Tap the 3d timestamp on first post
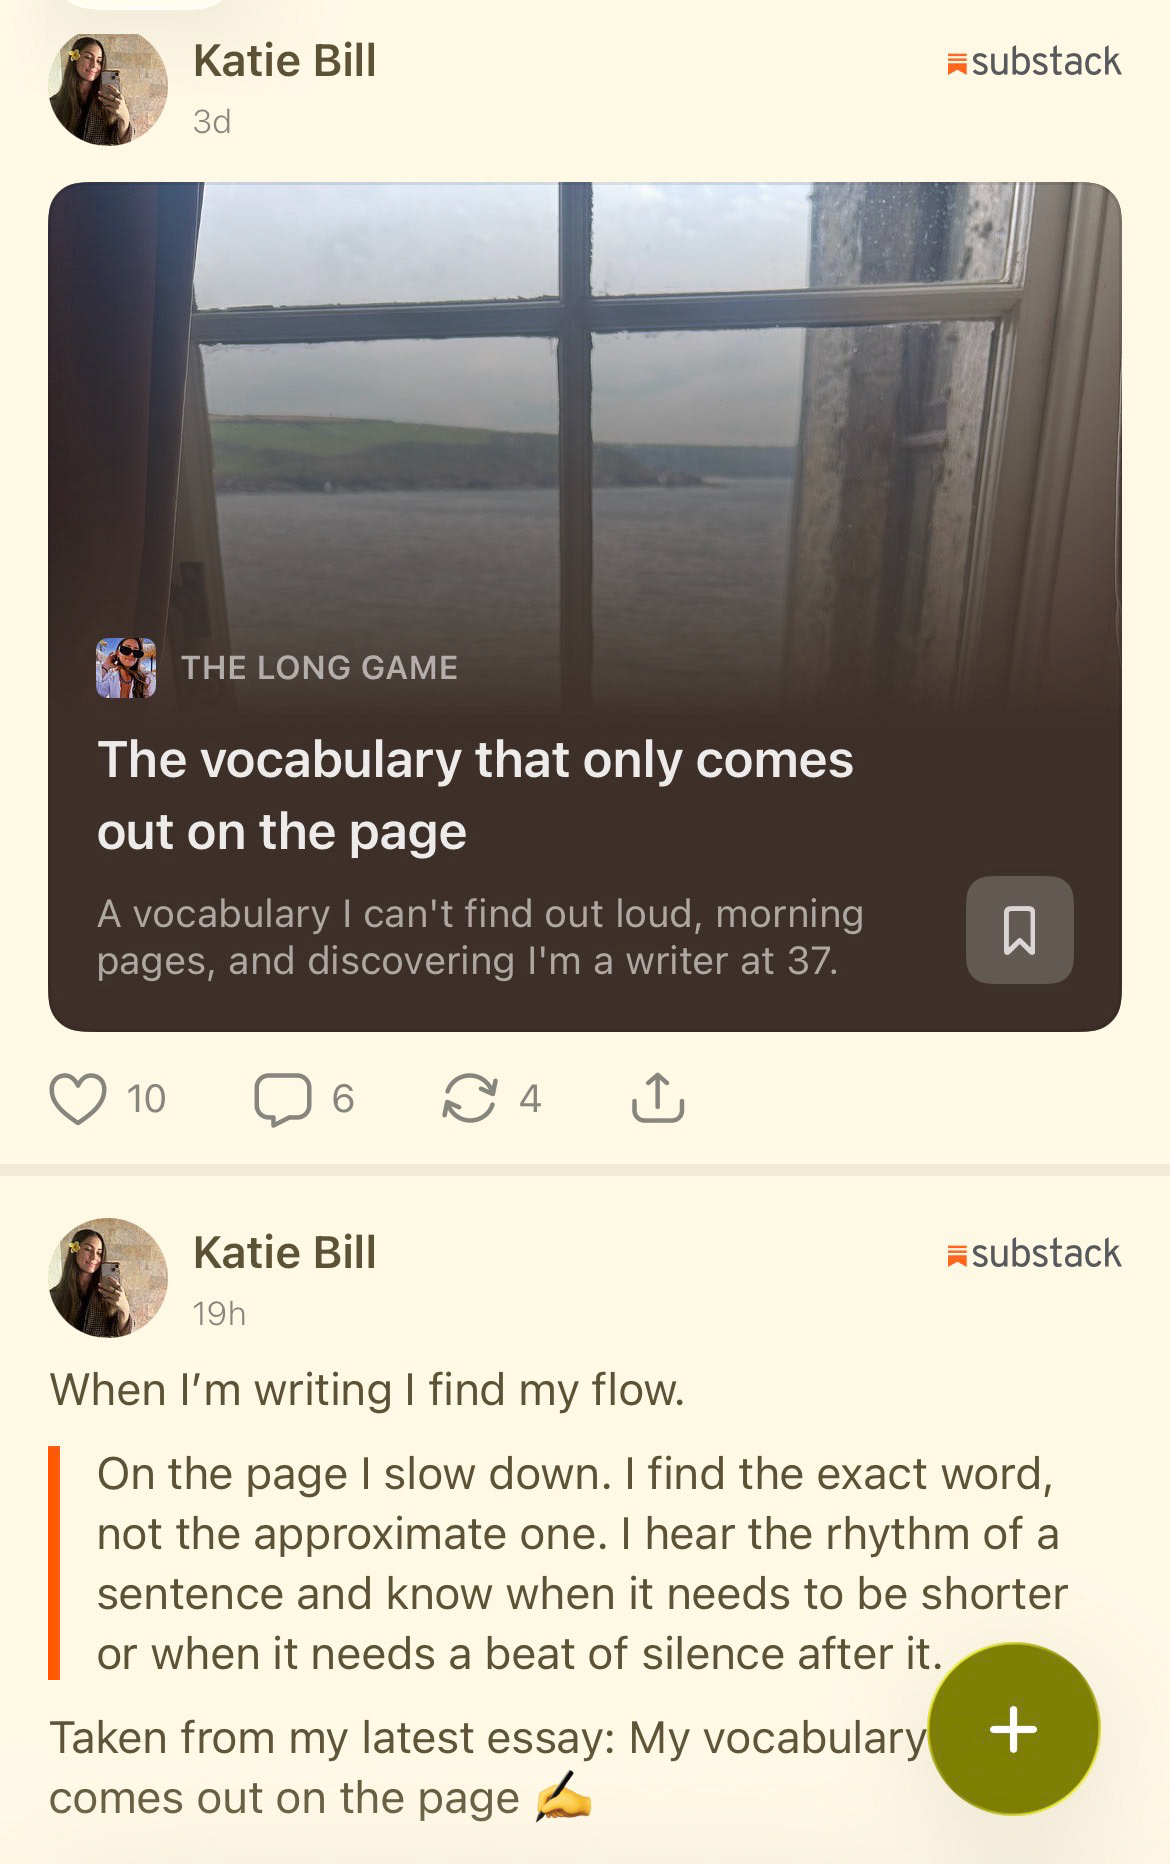Image resolution: width=1170 pixels, height=1864 pixels. click(x=212, y=122)
